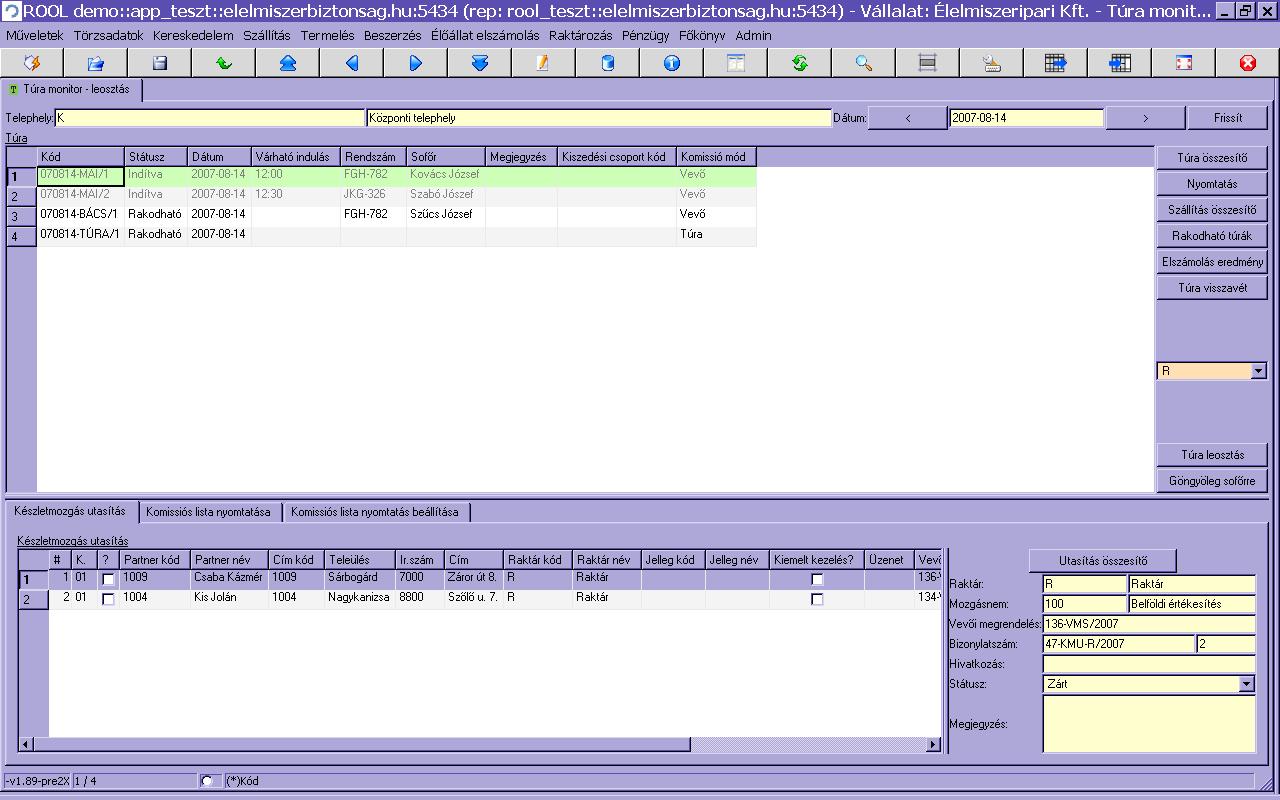Screen dimensions: 1280x800
Task: Click the open folder toolbar icon
Action: point(96,63)
